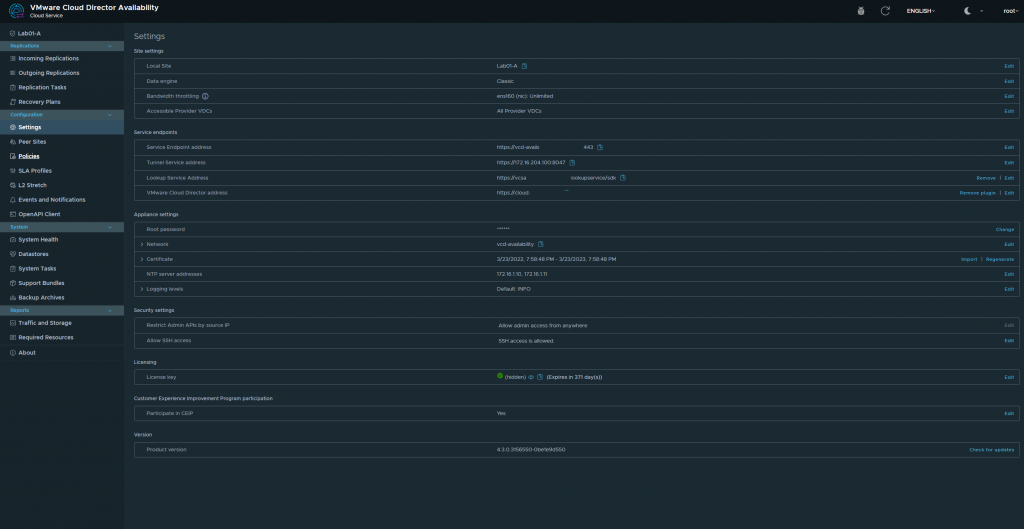Edit Bandwidth throttling setting
Image resolution: width=1024 pixels, height=529 pixels.
[x=1009, y=97]
